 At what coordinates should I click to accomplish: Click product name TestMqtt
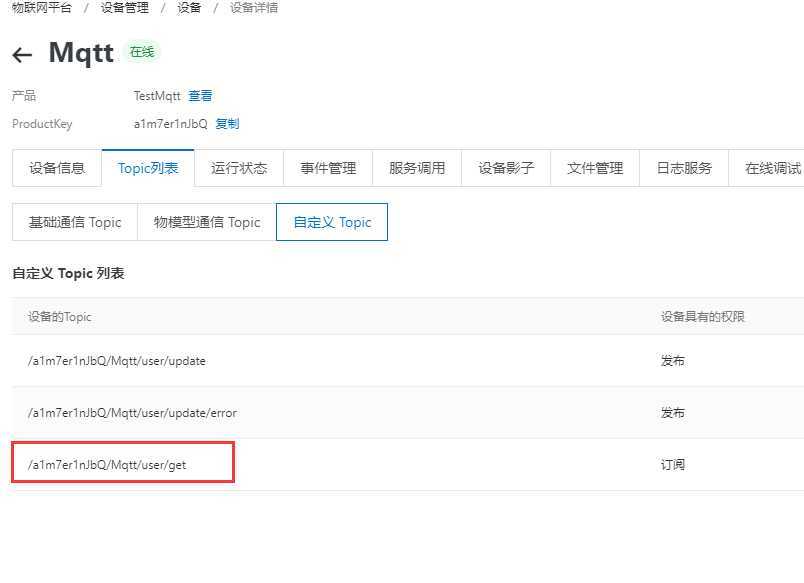click(x=157, y=96)
